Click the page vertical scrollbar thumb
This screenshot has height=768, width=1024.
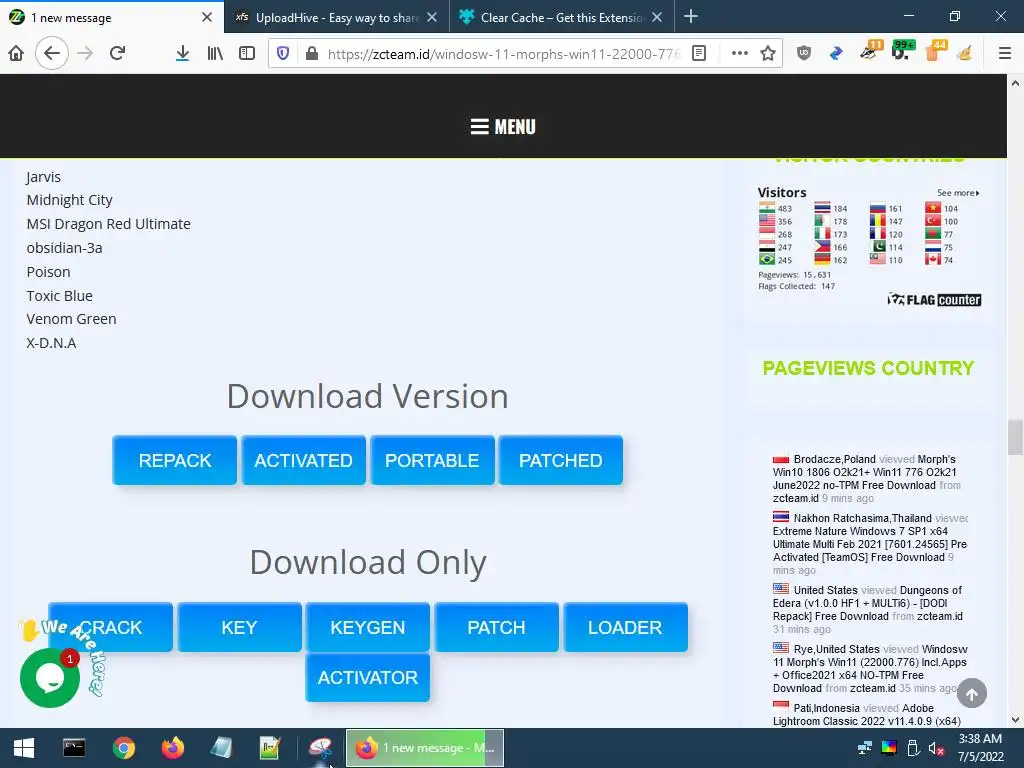1015,437
